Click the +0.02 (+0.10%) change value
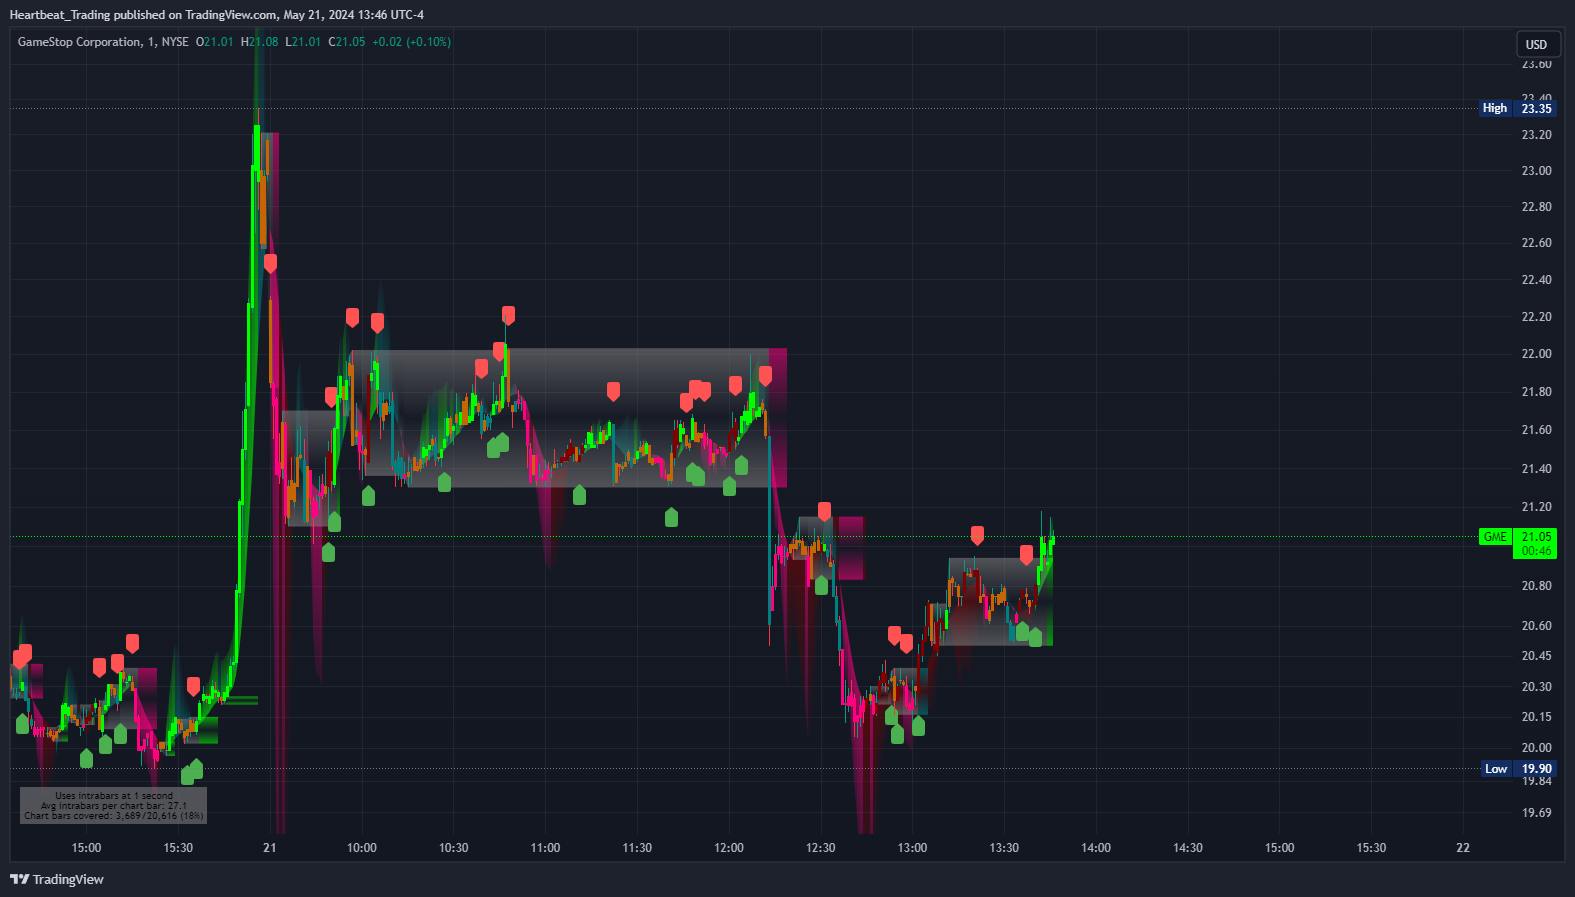This screenshot has height=897, width=1575. pos(411,42)
